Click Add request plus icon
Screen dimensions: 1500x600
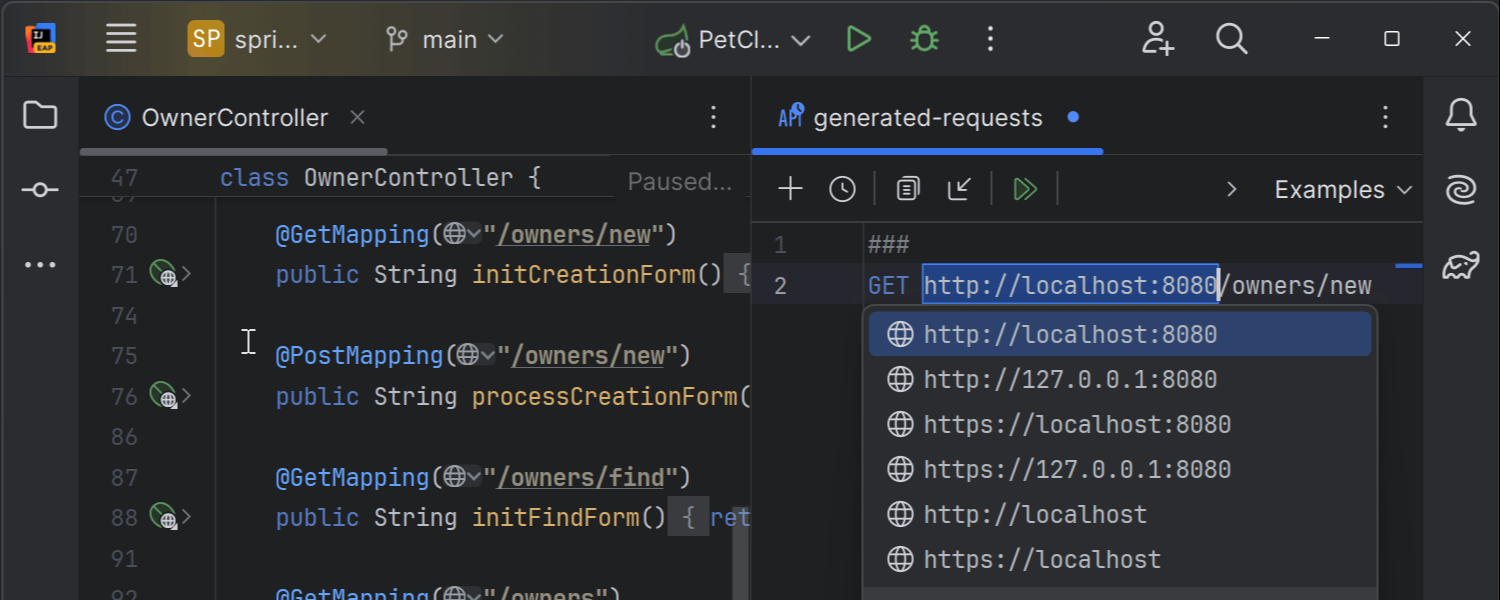pyautogui.click(x=790, y=189)
